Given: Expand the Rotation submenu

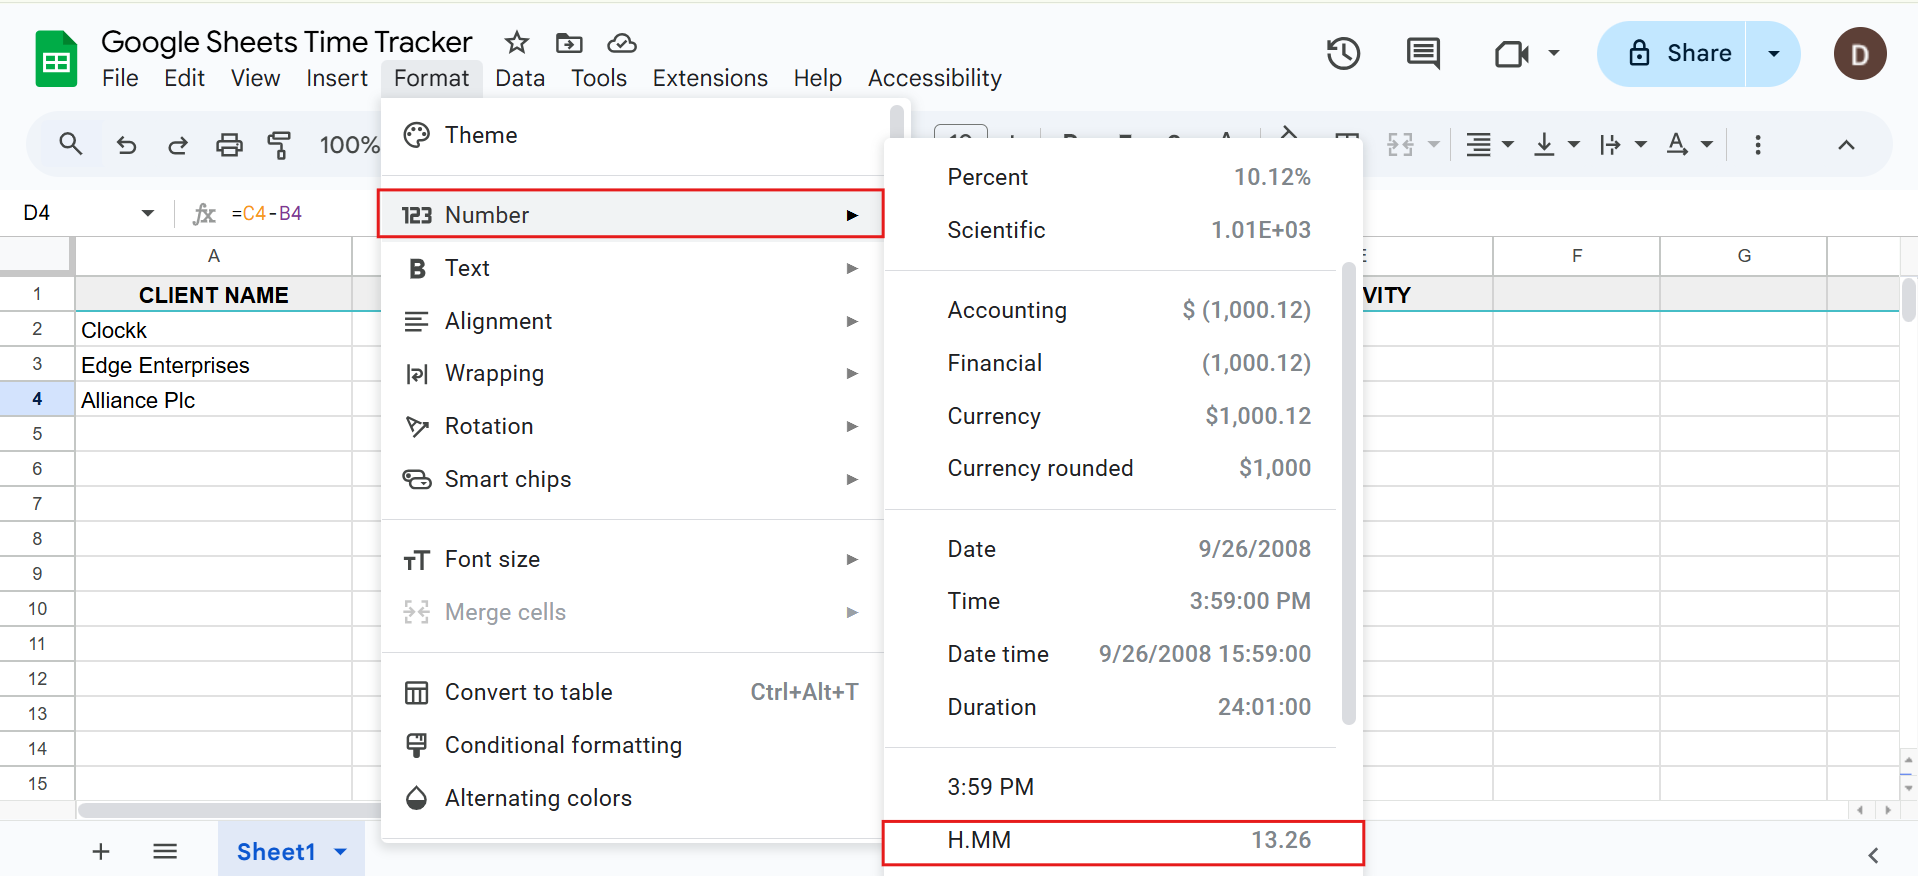Looking at the screenshot, I should pyautogui.click(x=631, y=426).
